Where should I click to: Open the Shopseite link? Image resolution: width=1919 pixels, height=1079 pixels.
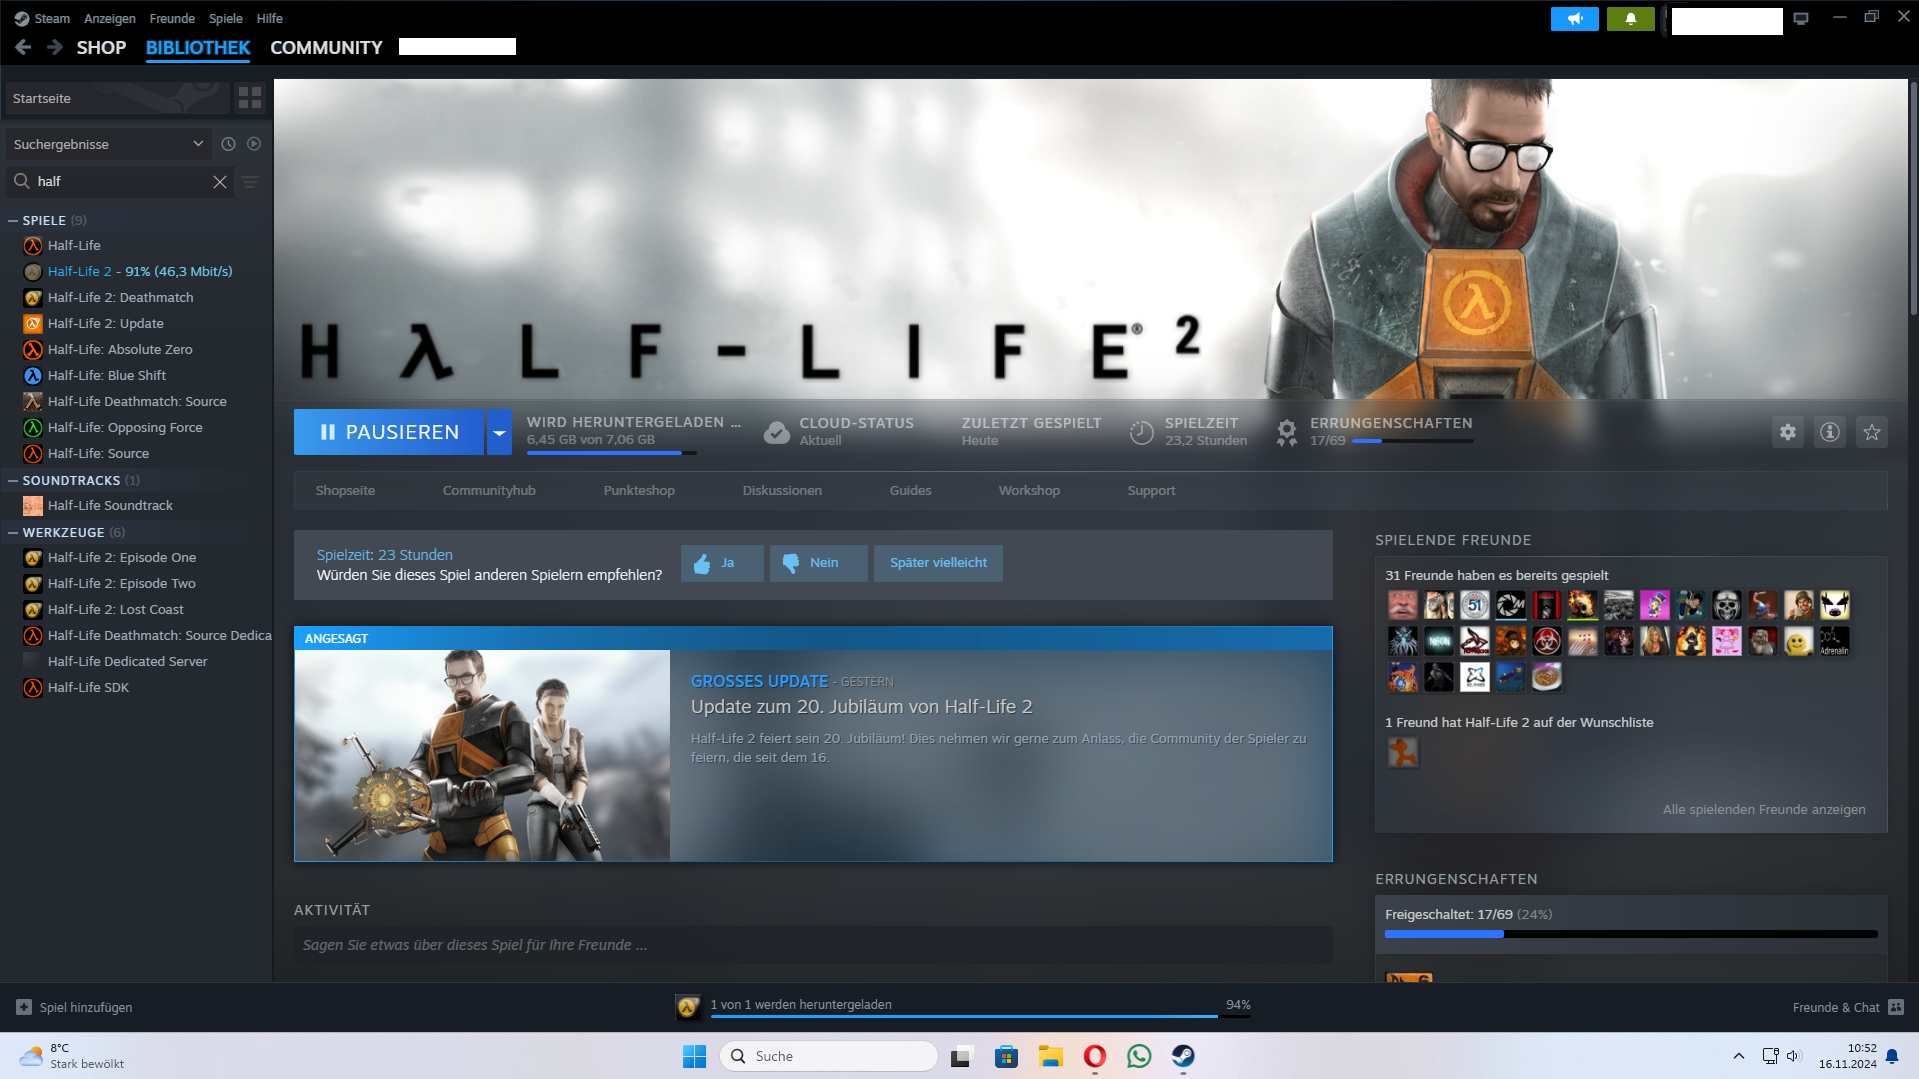pyautogui.click(x=345, y=490)
